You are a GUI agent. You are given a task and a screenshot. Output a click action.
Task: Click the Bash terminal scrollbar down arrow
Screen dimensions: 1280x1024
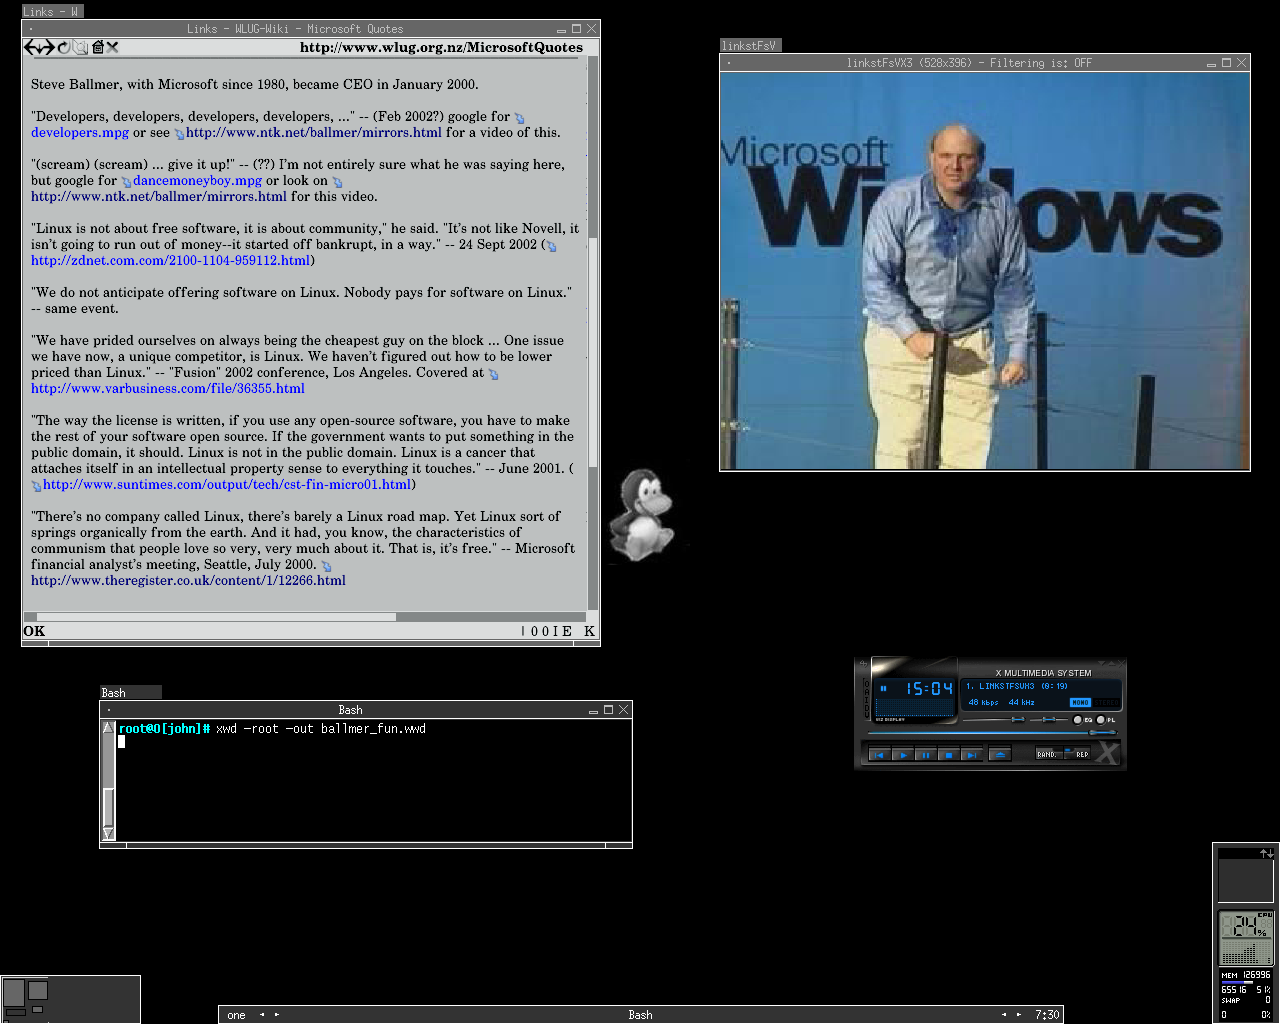[x=108, y=833]
